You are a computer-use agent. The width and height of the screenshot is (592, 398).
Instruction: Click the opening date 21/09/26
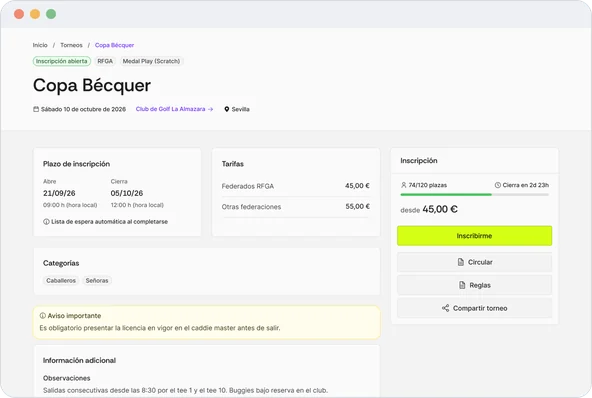59,193
